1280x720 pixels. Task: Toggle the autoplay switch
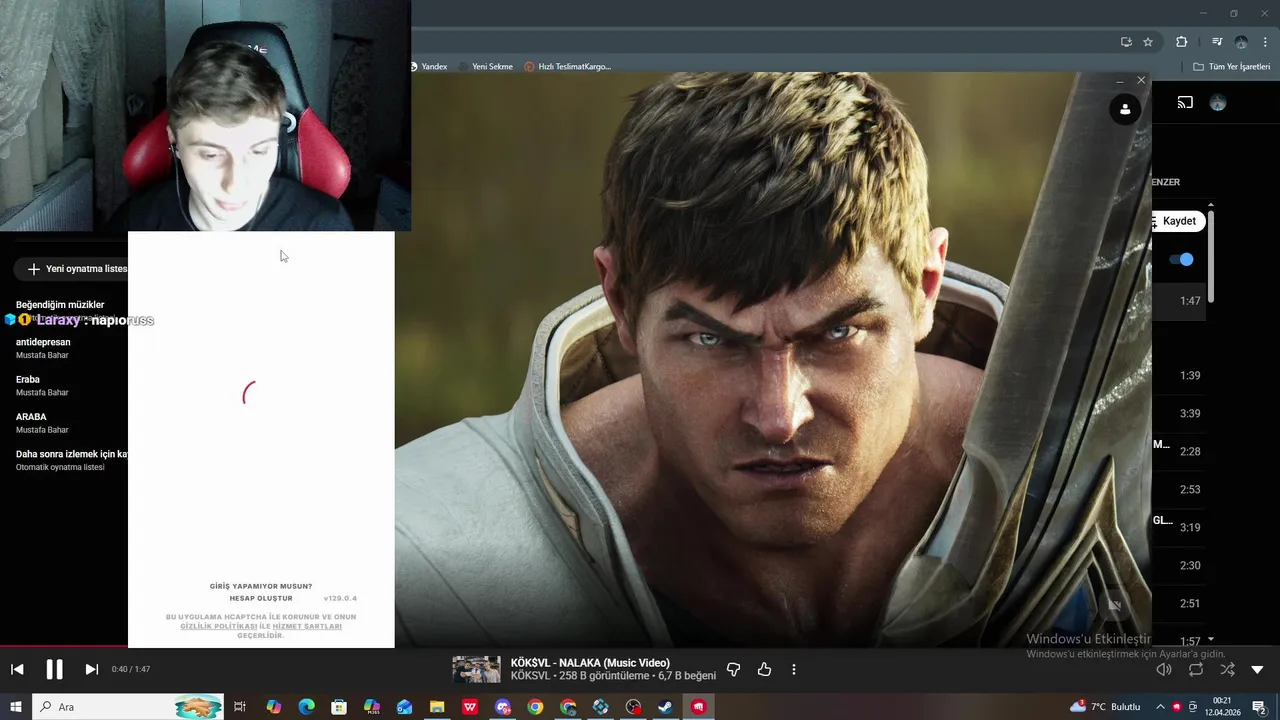[x=1182, y=259]
